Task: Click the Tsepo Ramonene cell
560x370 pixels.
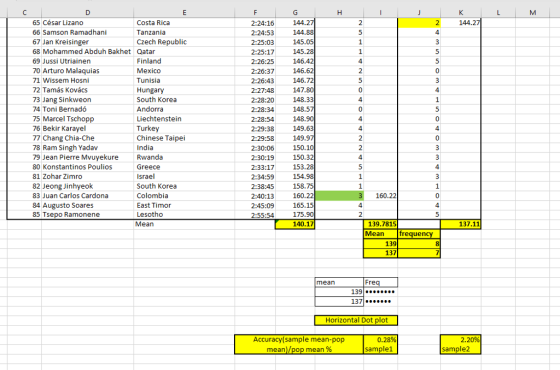Action: click(88, 215)
